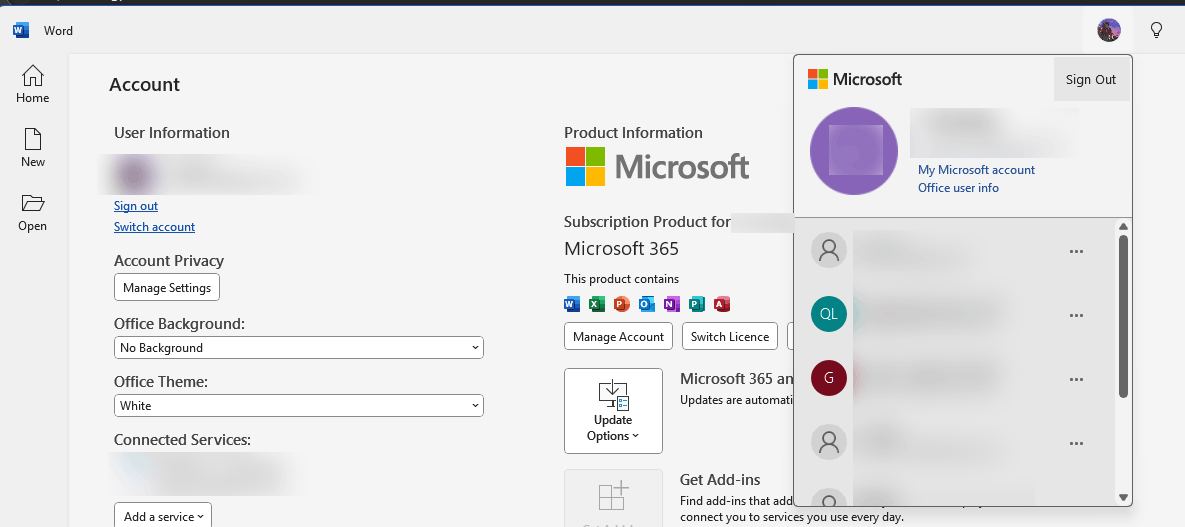This screenshot has width=1185, height=527.
Task: Click the Sign out link under User Information
Action: (x=136, y=206)
